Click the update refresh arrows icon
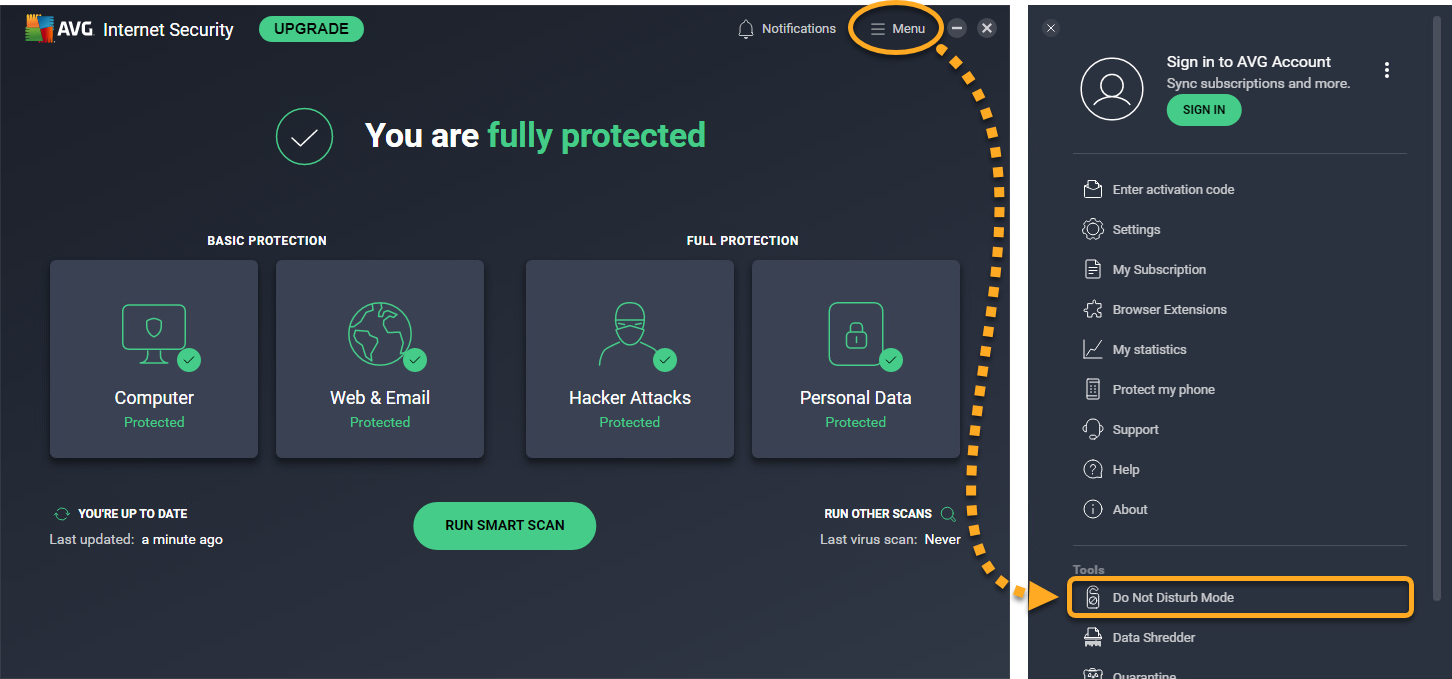Image resolution: width=1452 pixels, height=679 pixels. point(62,514)
